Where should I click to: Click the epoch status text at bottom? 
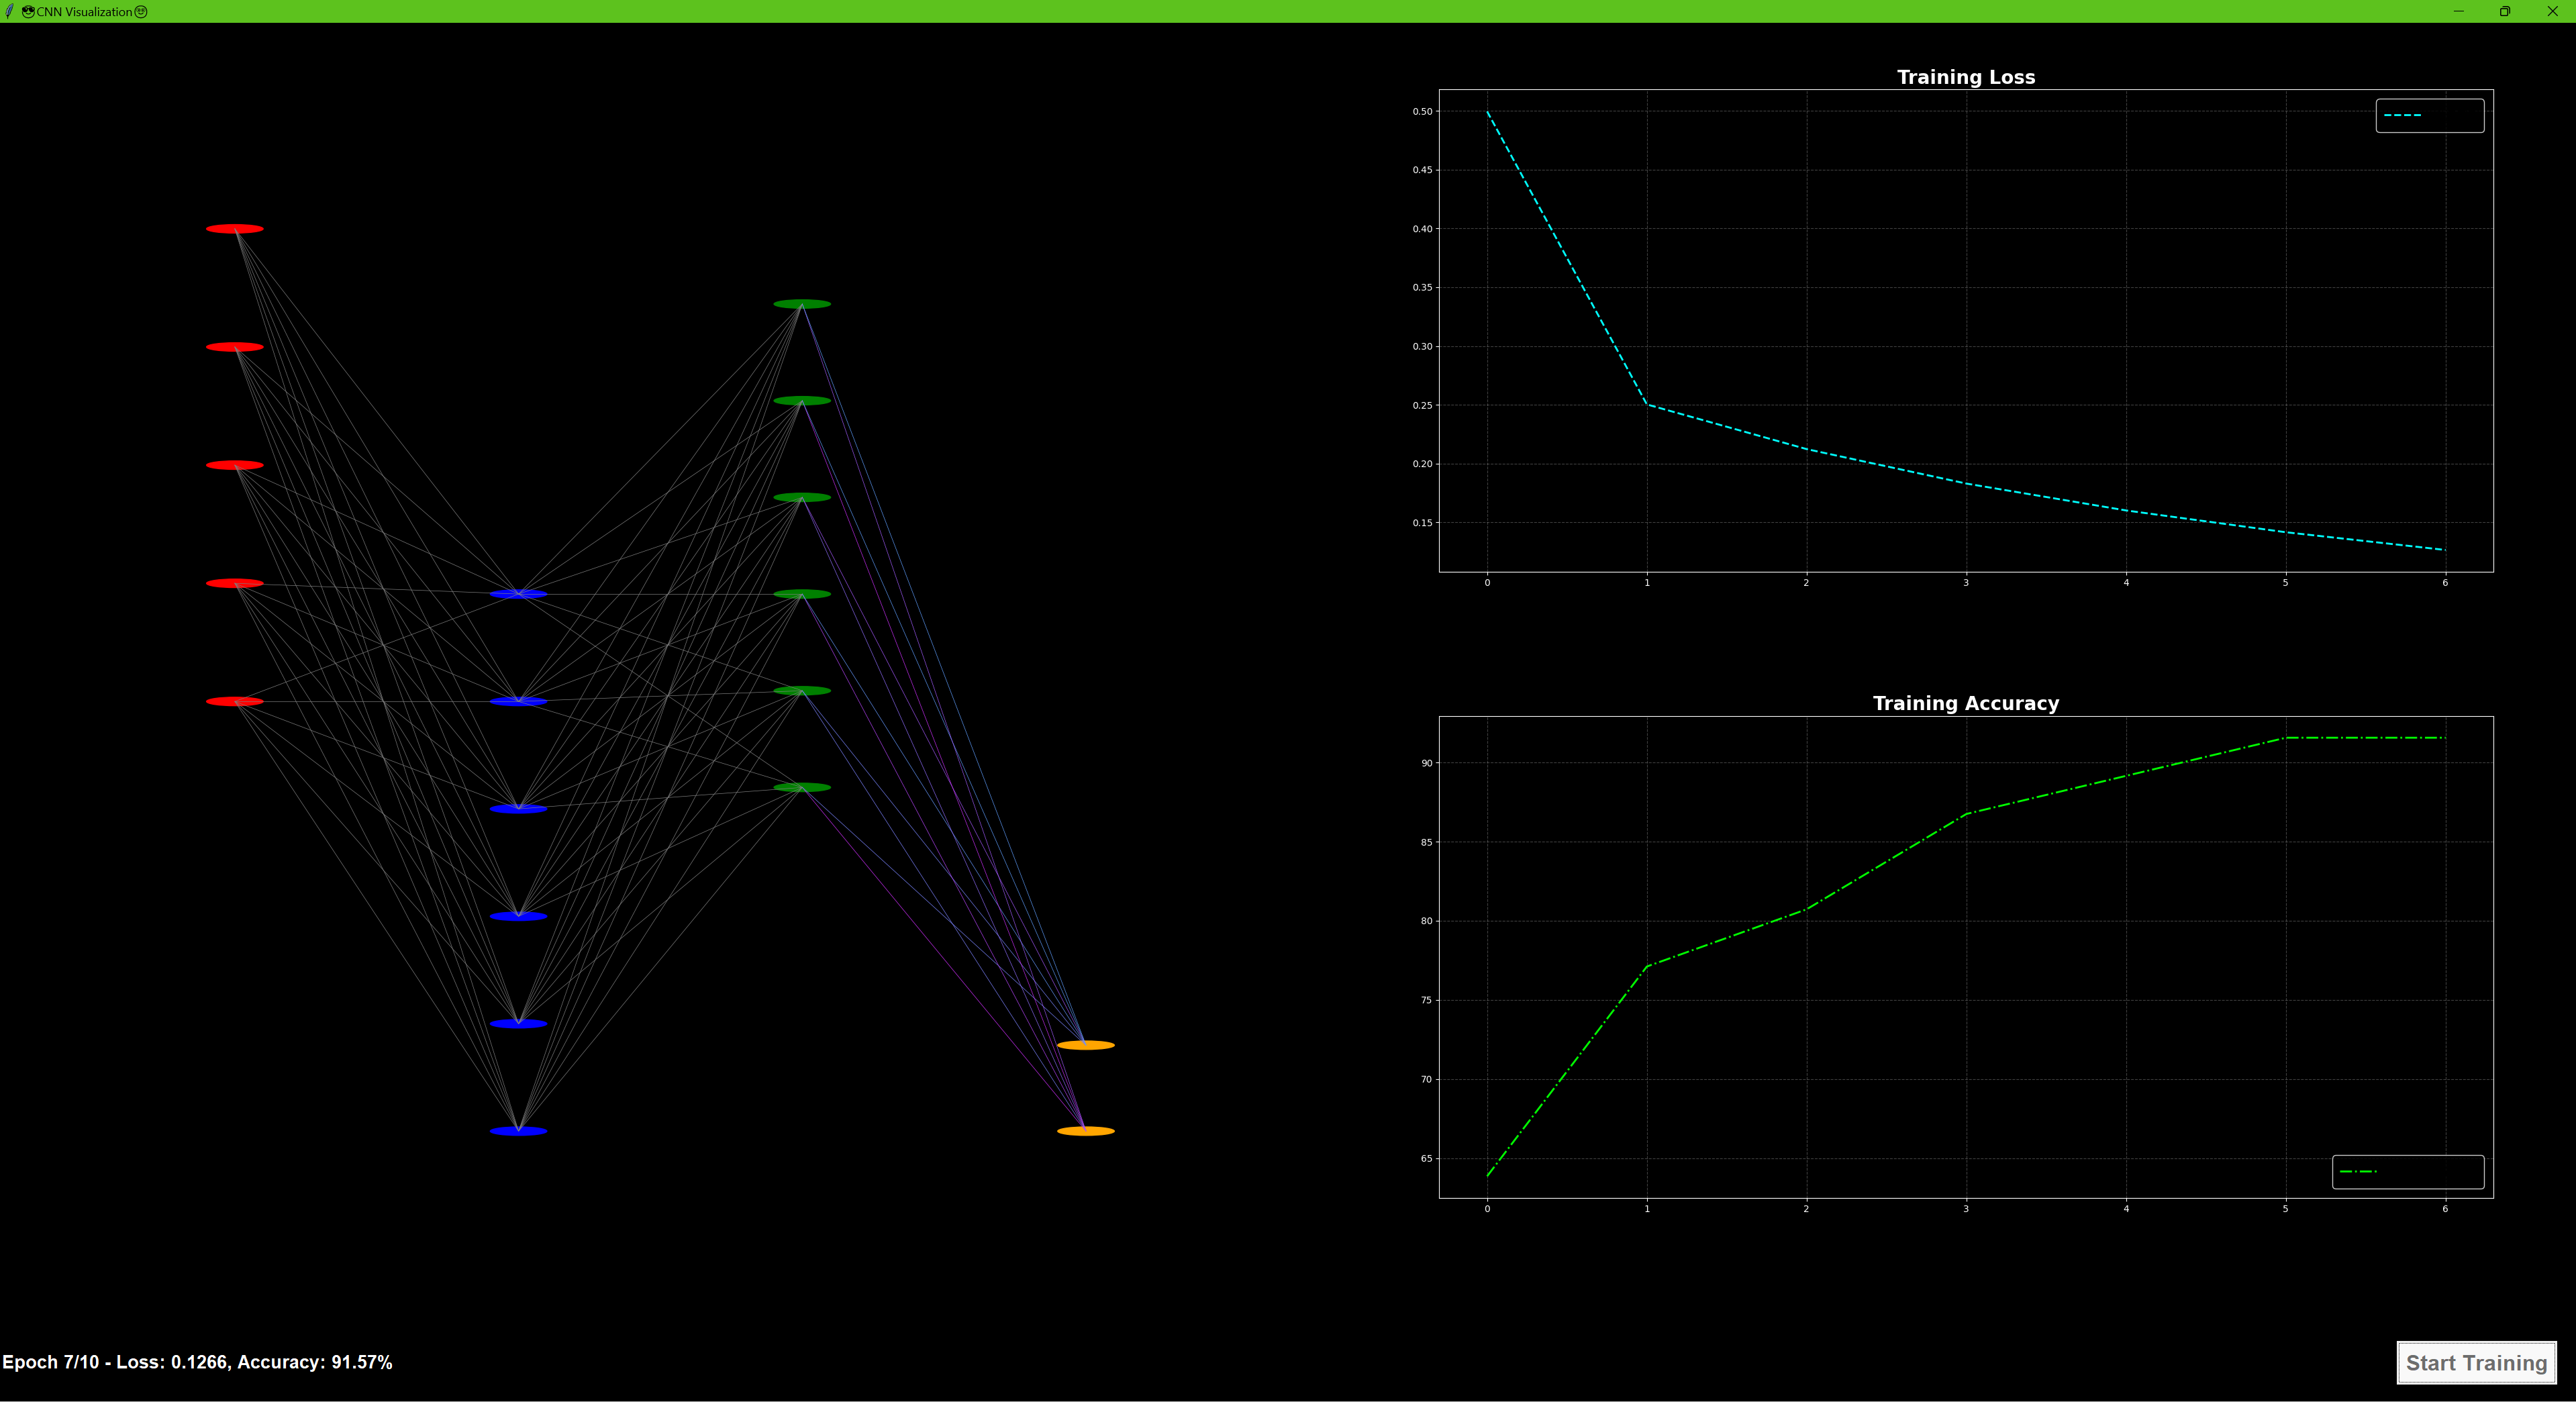[197, 1362]
